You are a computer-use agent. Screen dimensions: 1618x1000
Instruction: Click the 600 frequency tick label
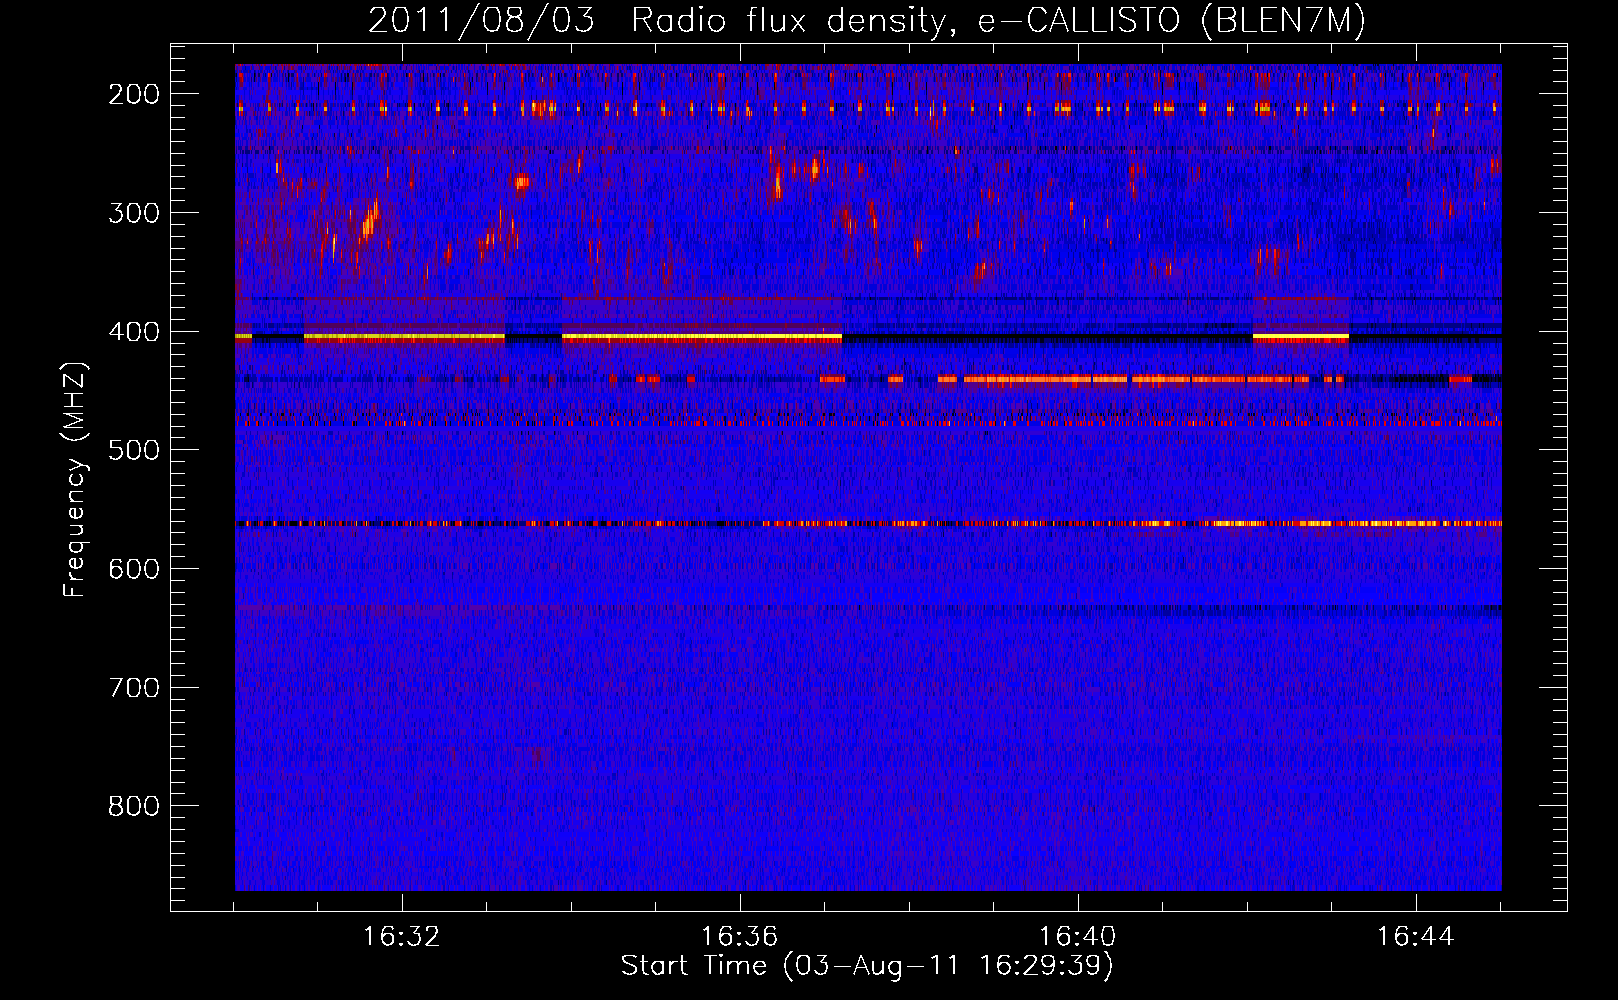[x=134, y=569]
